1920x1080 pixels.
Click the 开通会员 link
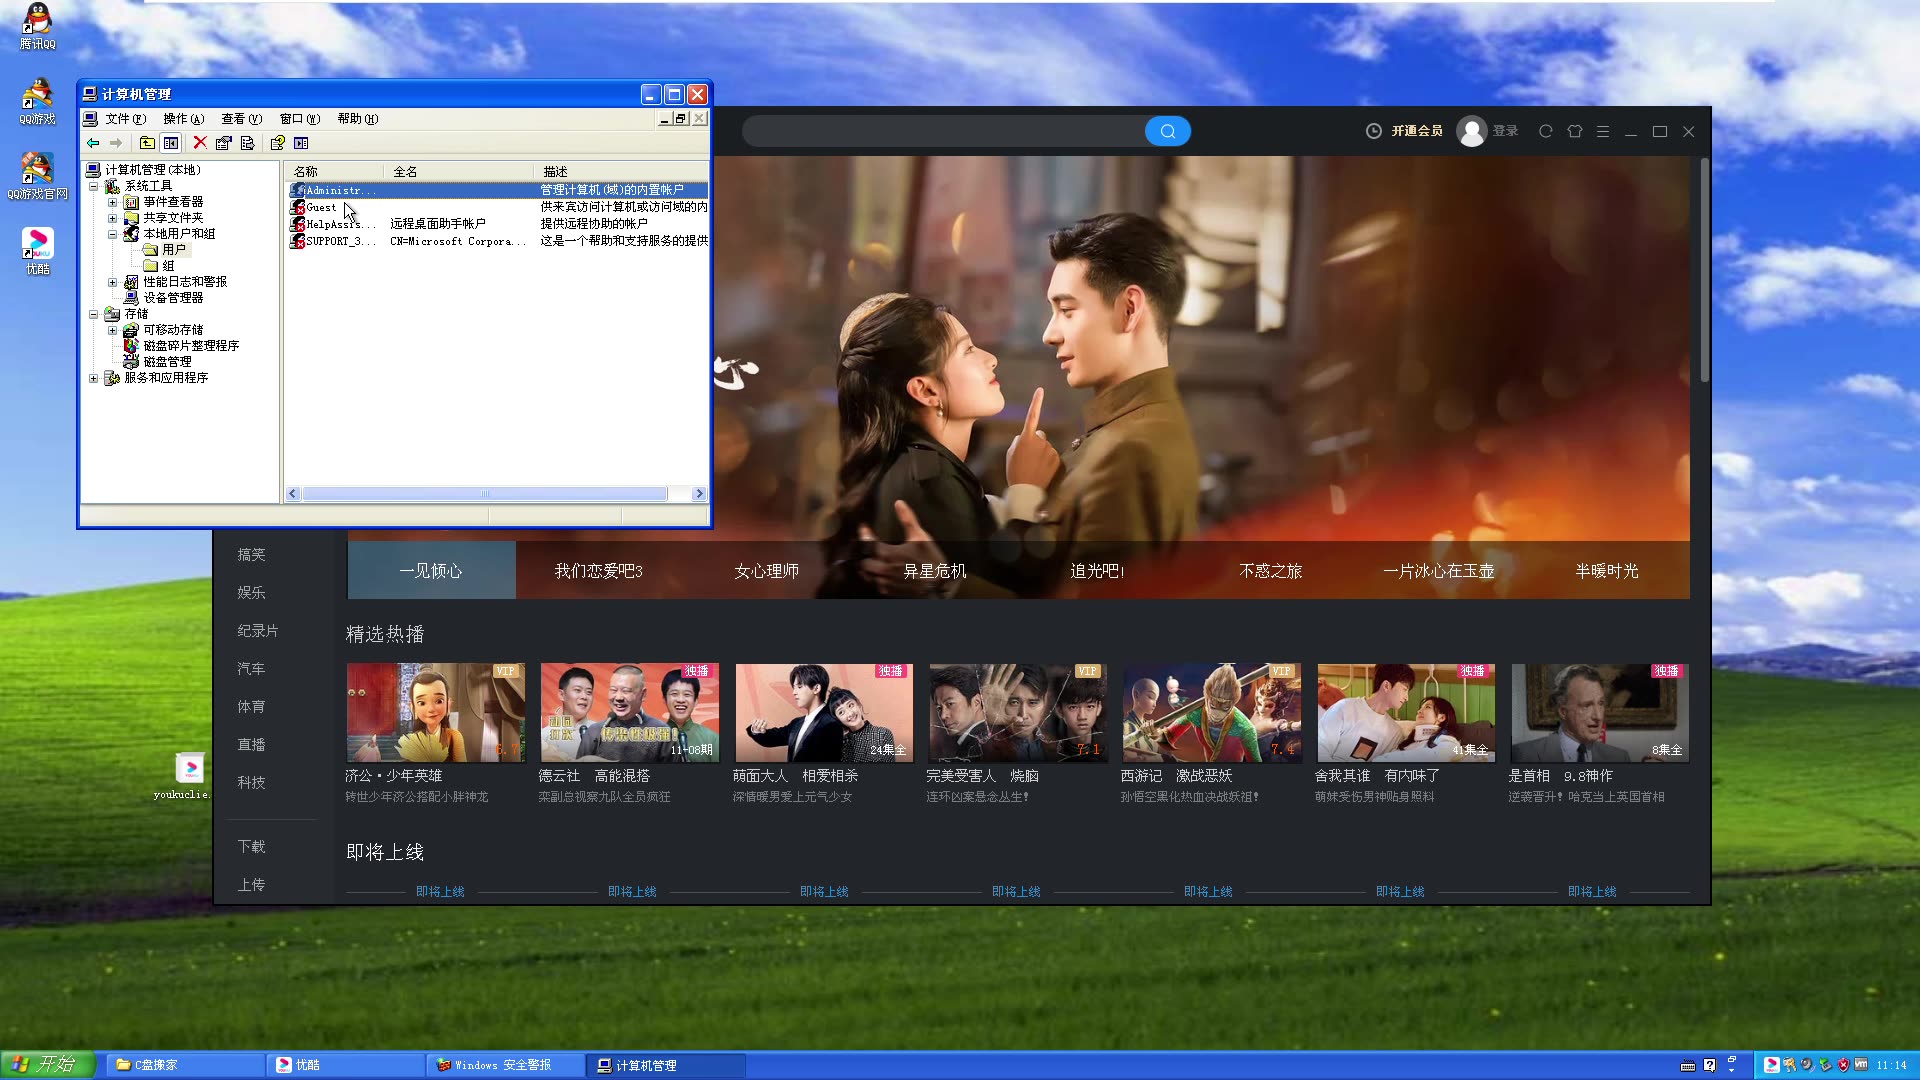coord(1417,131)
